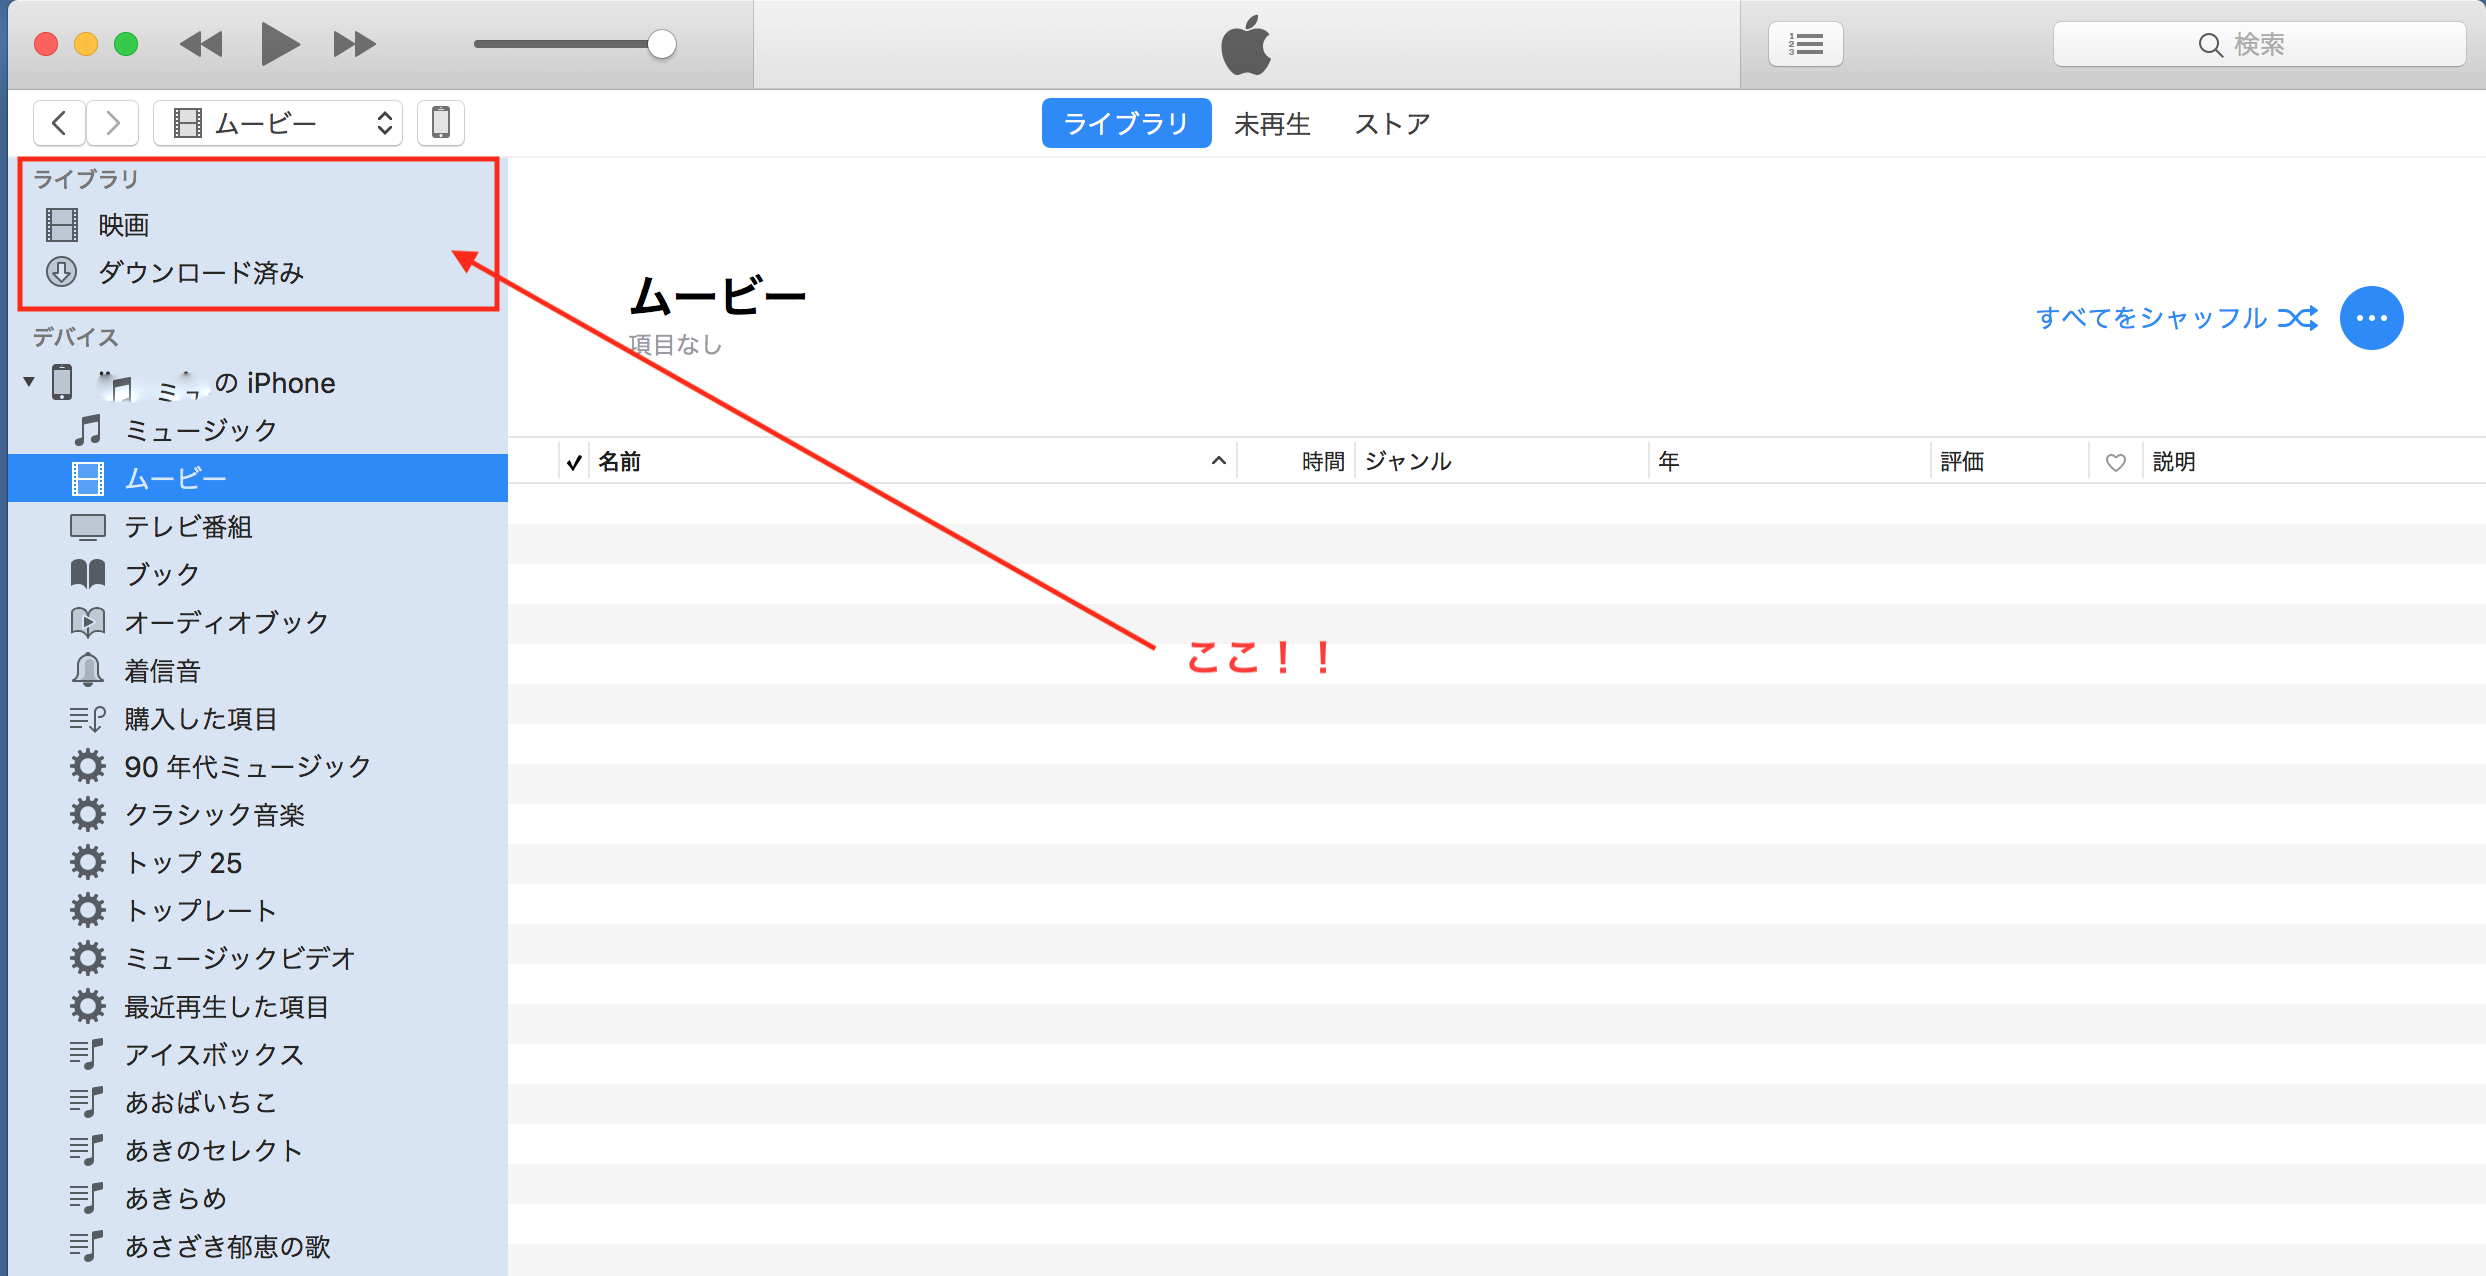Click the 未再生 tab label
The width and height of the screenshot is (2486, 1276).
coord(1277,122)
